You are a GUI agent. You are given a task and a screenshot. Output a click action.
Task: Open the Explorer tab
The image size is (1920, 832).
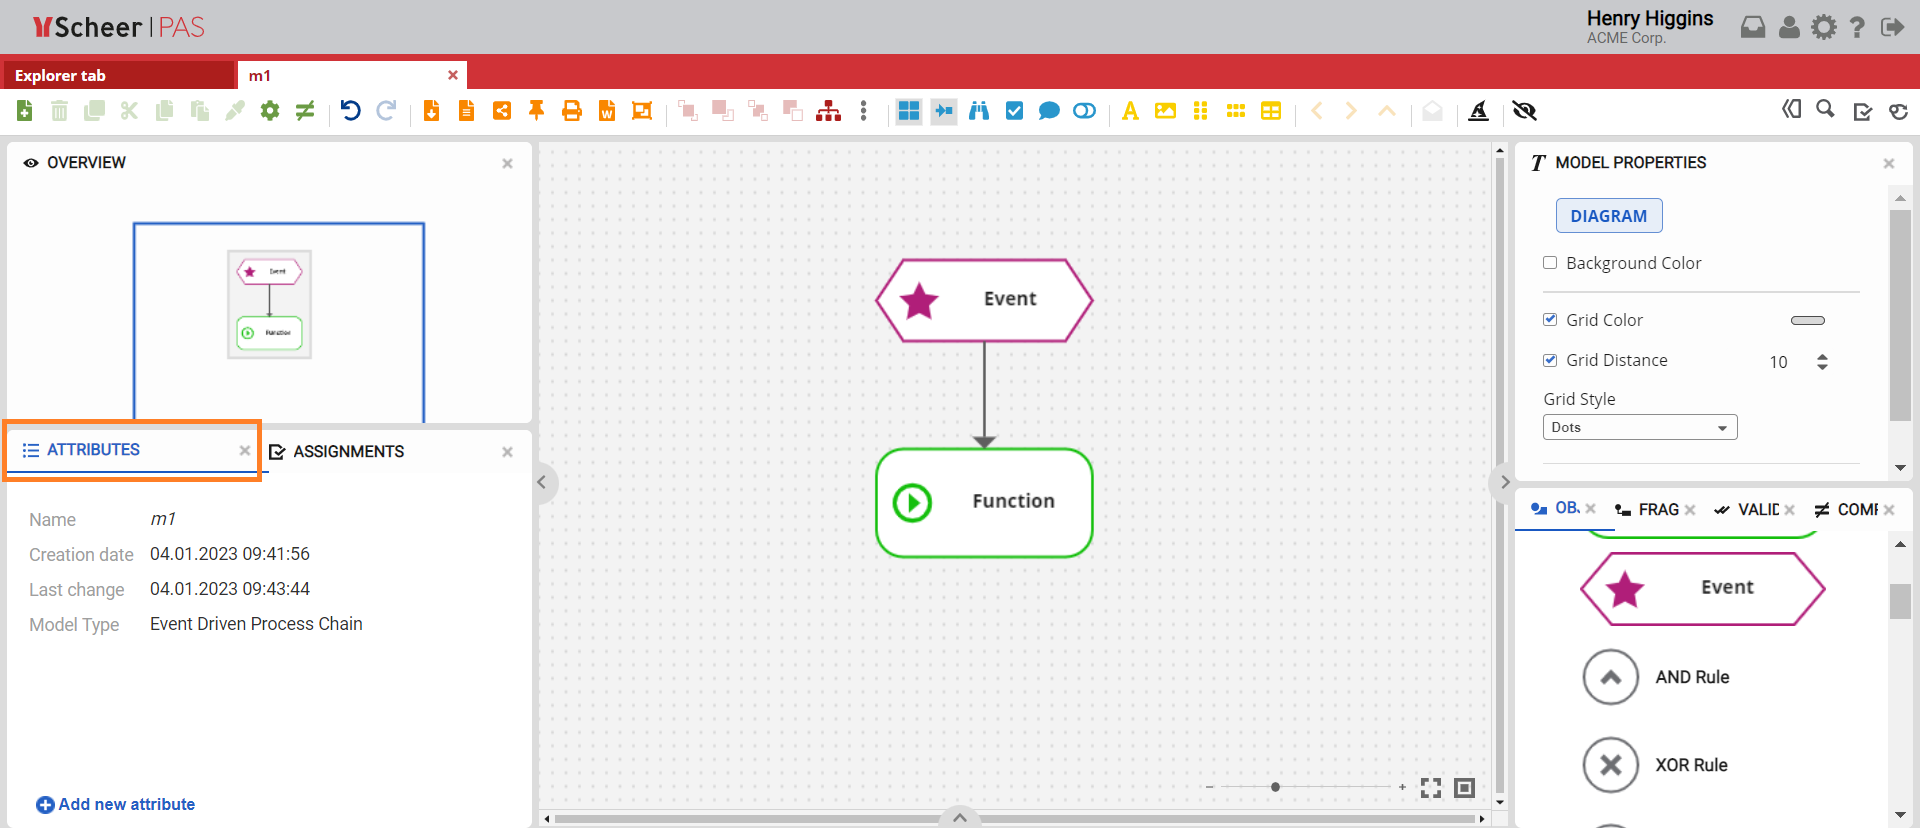point(60,76)
